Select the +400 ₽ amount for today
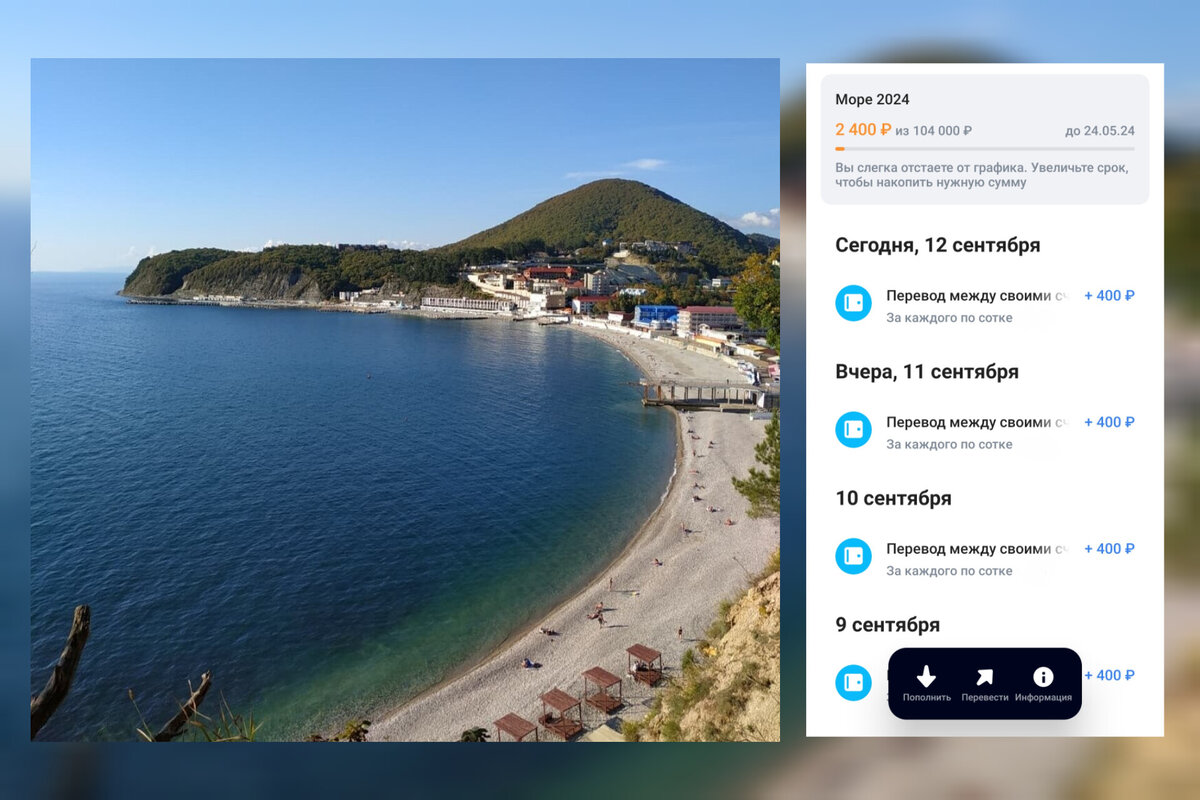 1108,295
